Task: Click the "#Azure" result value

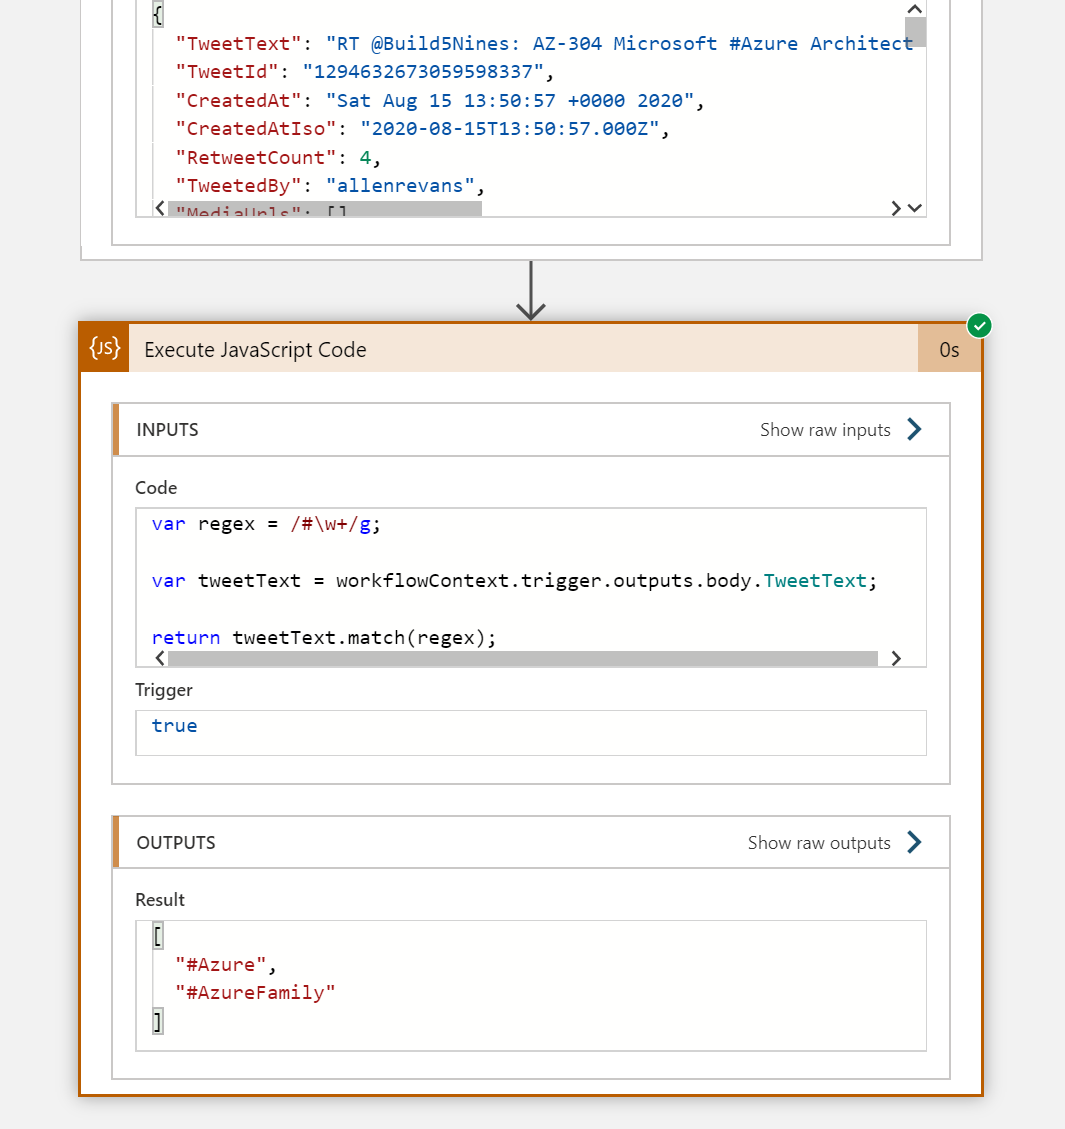Action: pyautogui.click(x=220, y=965)
